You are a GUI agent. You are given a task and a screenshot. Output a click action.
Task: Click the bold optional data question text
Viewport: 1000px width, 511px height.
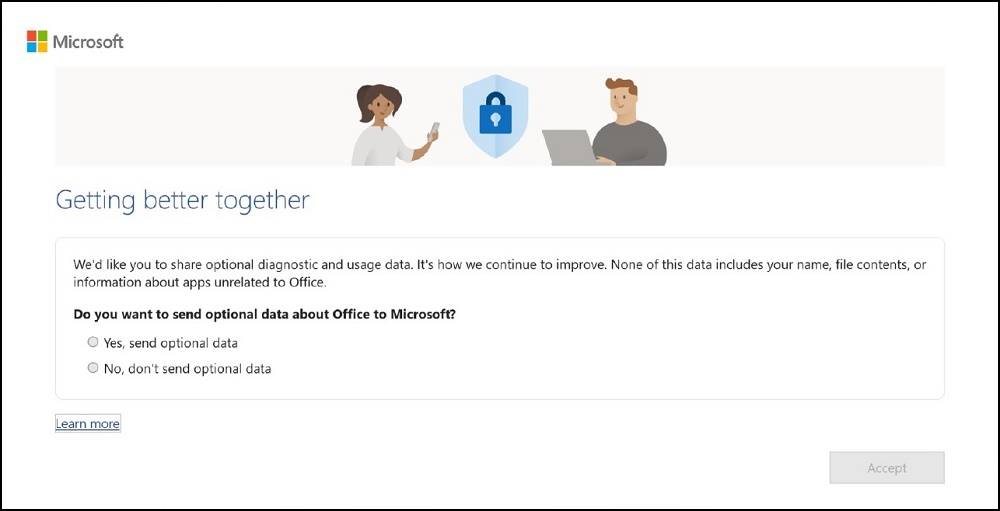click(264, 314)
